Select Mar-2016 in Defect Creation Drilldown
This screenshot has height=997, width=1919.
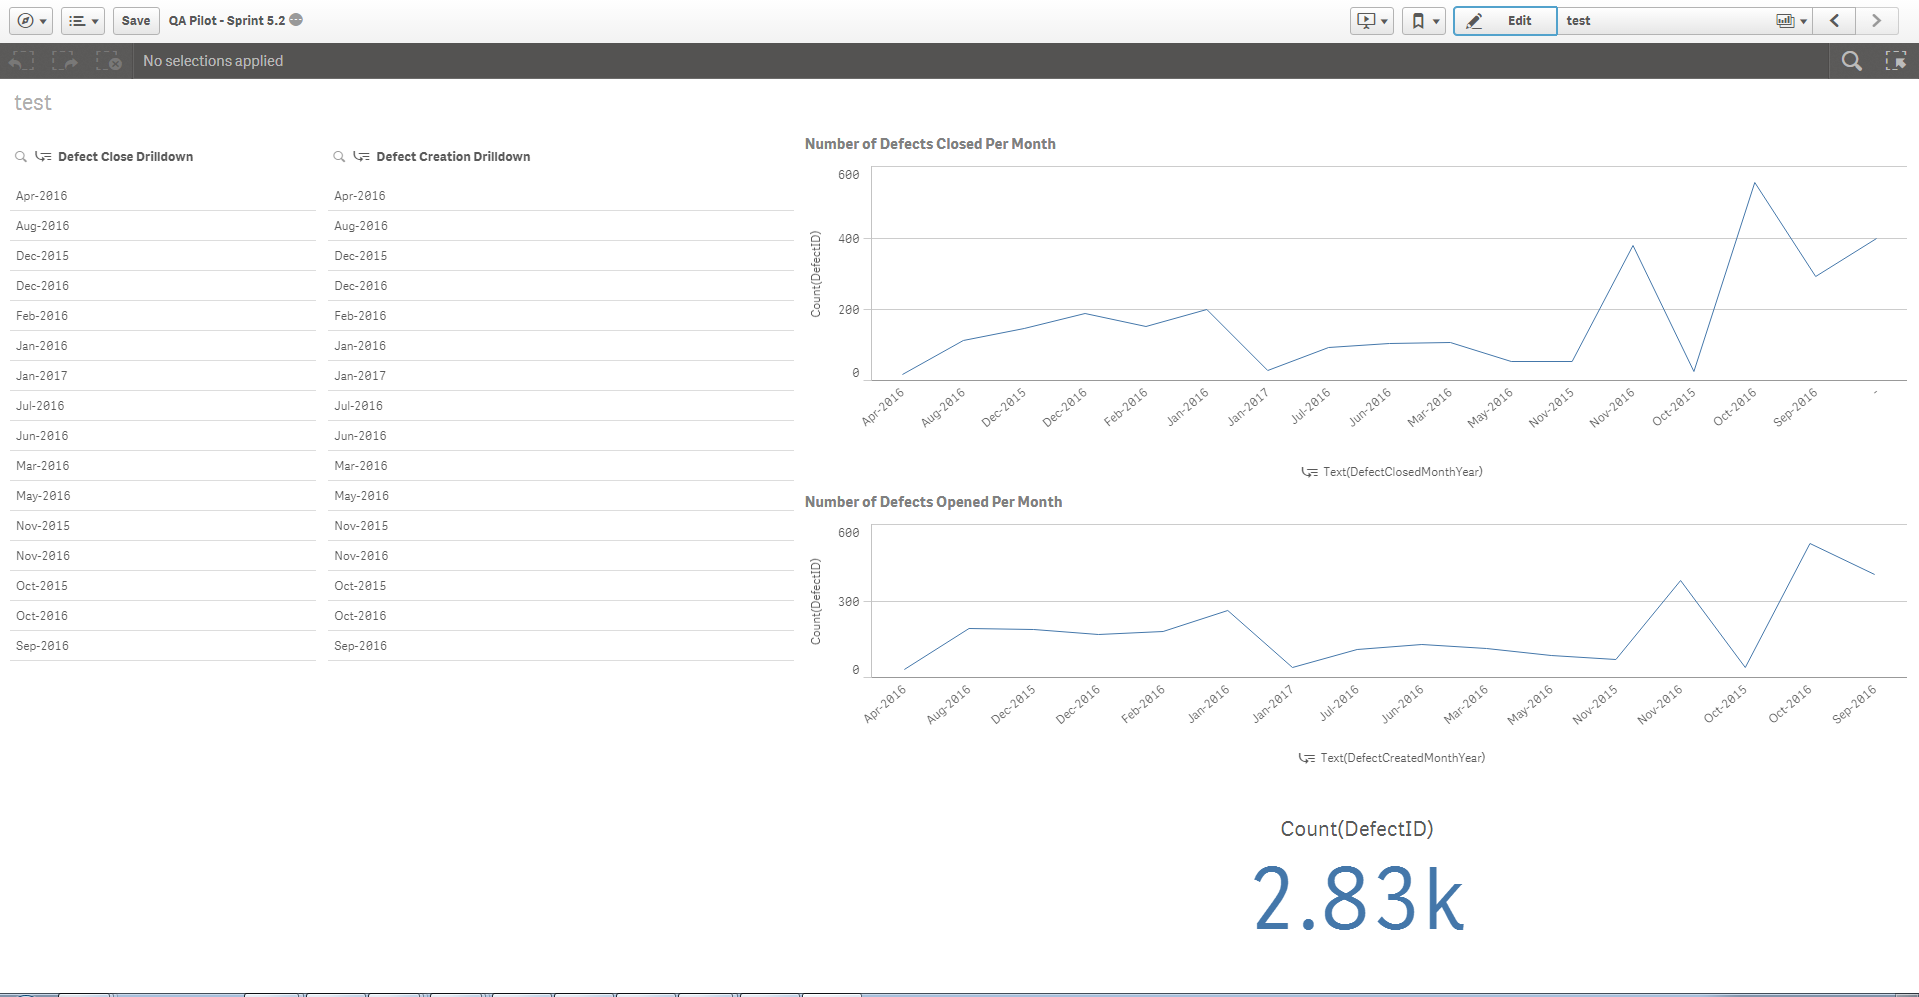[561, 466]
